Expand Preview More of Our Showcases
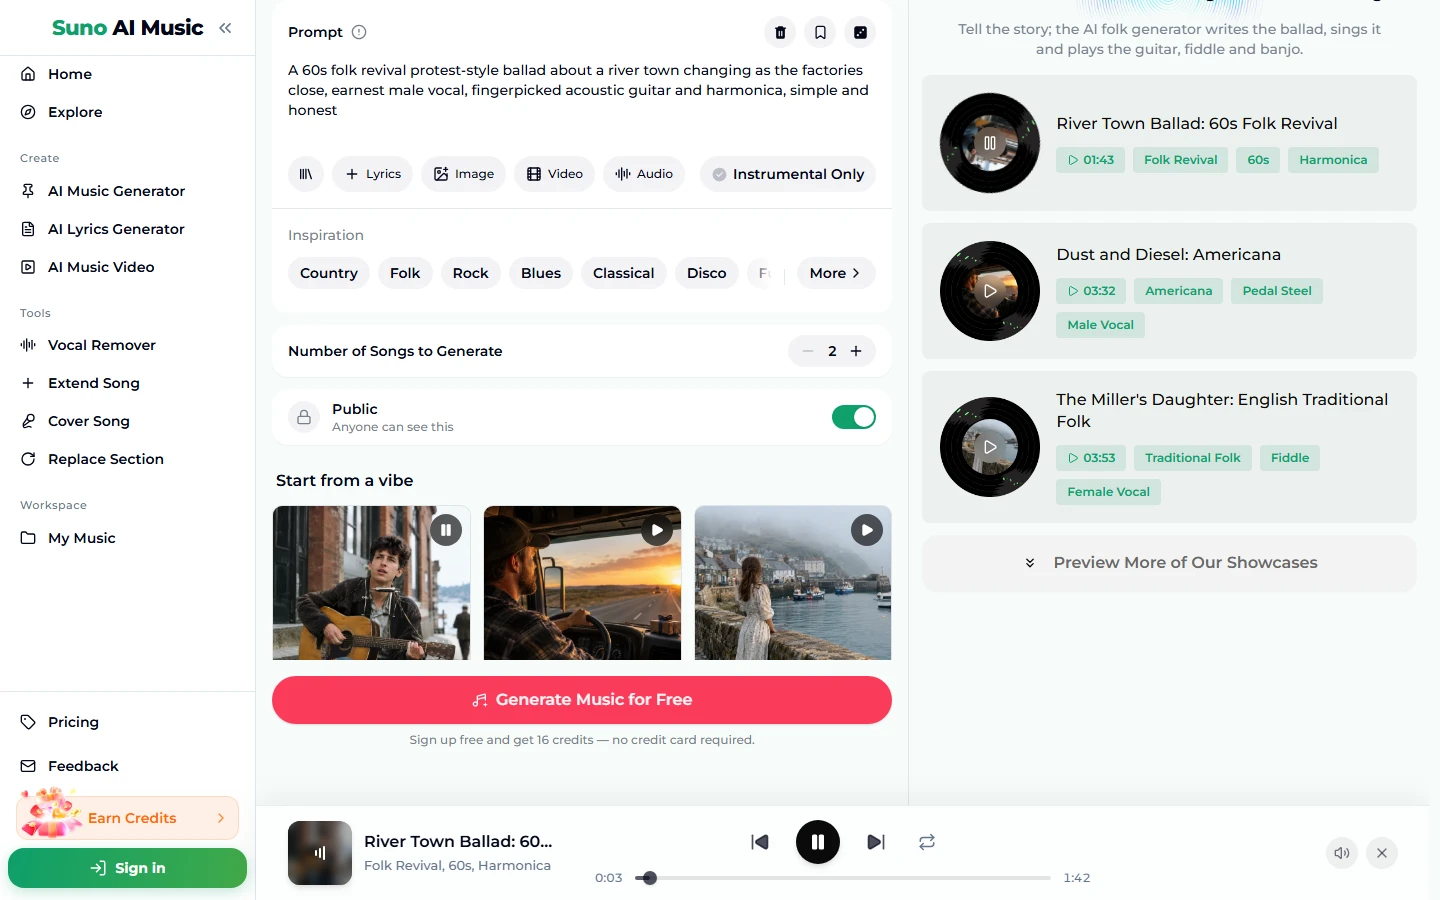The image size is (1440, 900). coord(1169,563)
